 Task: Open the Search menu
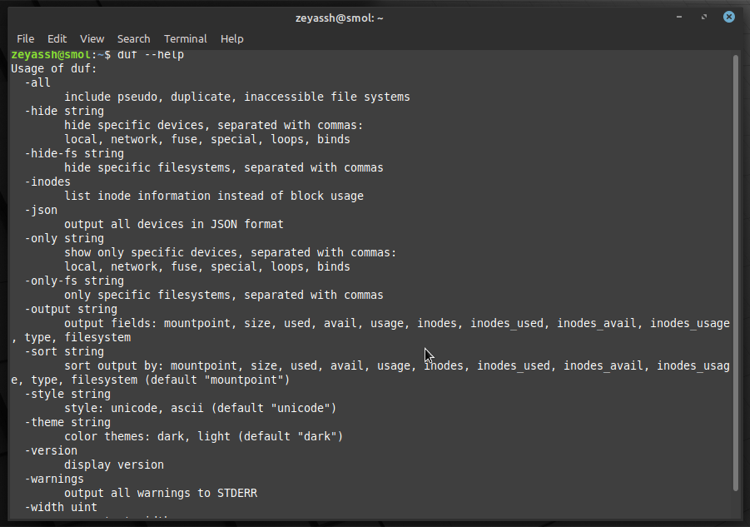pyautogui.click(x=133, y=39)
